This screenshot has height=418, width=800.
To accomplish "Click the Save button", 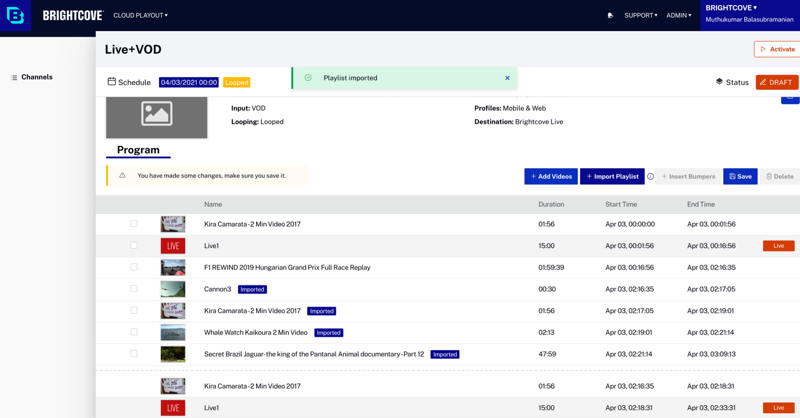I will [740, 177].
